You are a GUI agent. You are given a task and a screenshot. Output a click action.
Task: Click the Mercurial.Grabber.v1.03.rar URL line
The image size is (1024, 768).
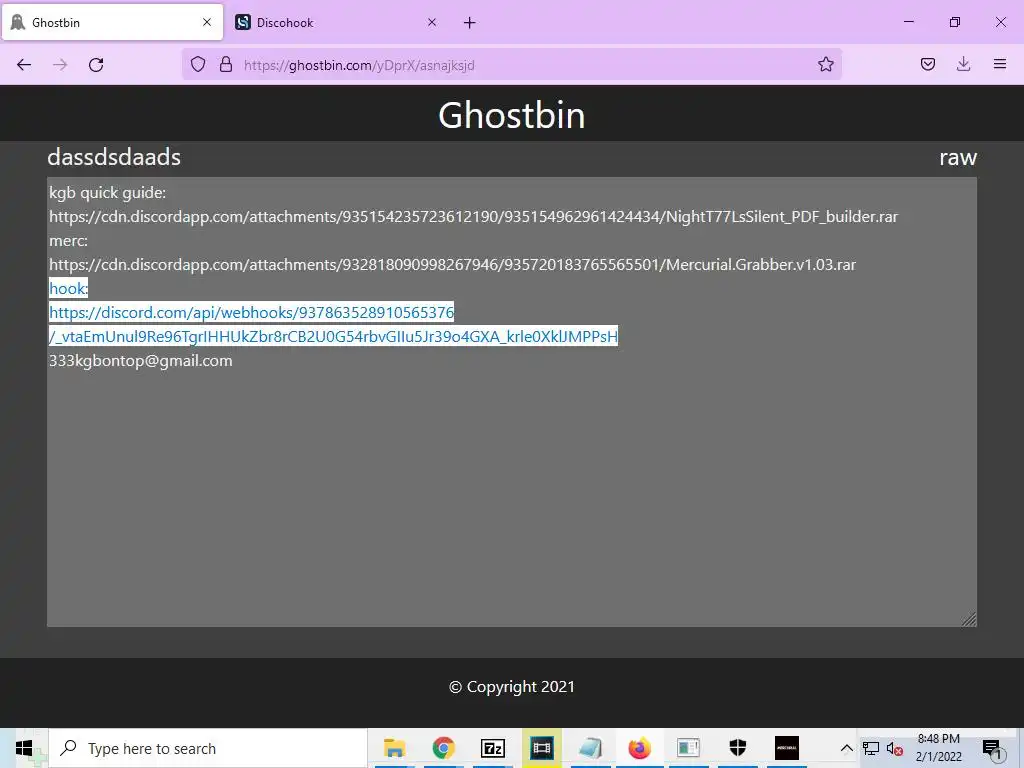coord(452,264)
